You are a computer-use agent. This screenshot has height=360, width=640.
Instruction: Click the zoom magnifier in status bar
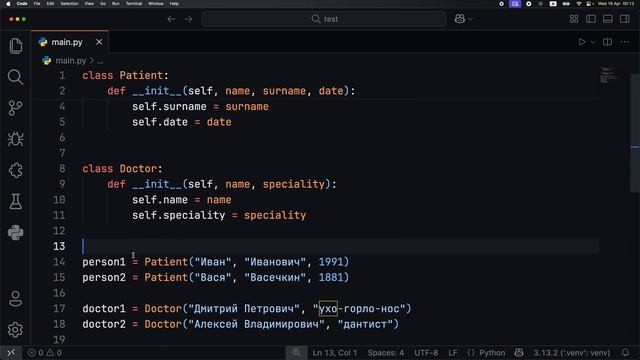(x=296, y=353)
